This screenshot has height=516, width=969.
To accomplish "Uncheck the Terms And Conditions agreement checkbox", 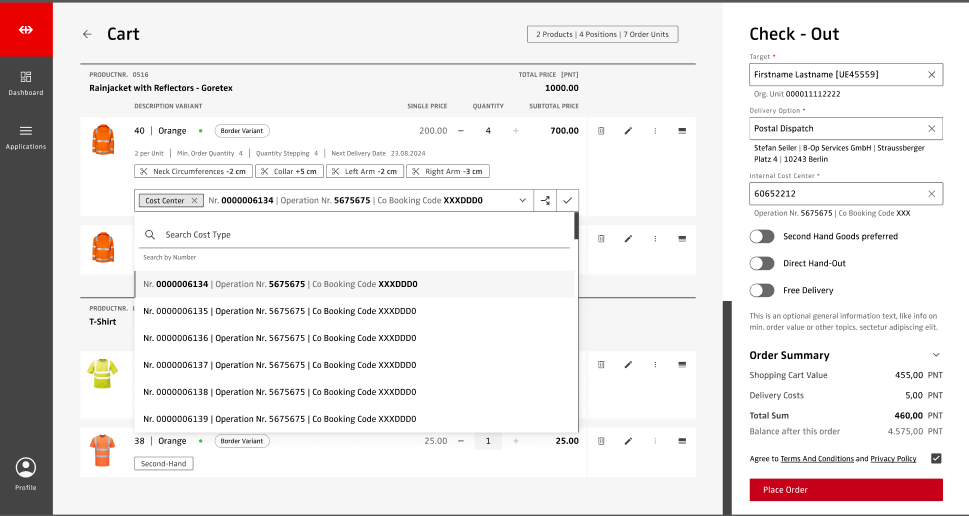I will point(936,459).
